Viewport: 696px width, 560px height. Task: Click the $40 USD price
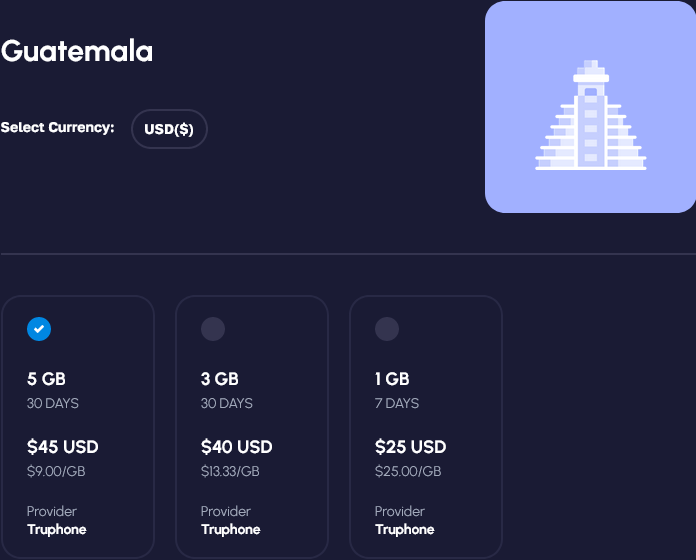[x=237, y=447]
